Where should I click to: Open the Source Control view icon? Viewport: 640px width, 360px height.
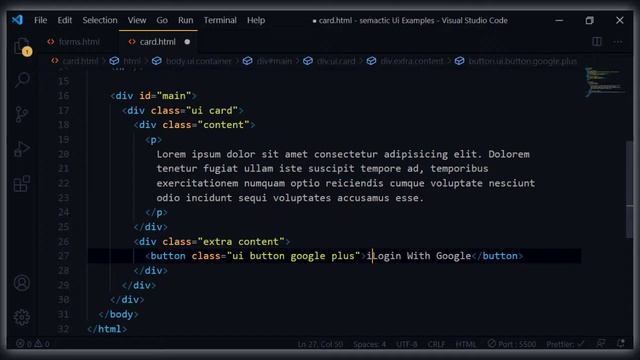22,114
